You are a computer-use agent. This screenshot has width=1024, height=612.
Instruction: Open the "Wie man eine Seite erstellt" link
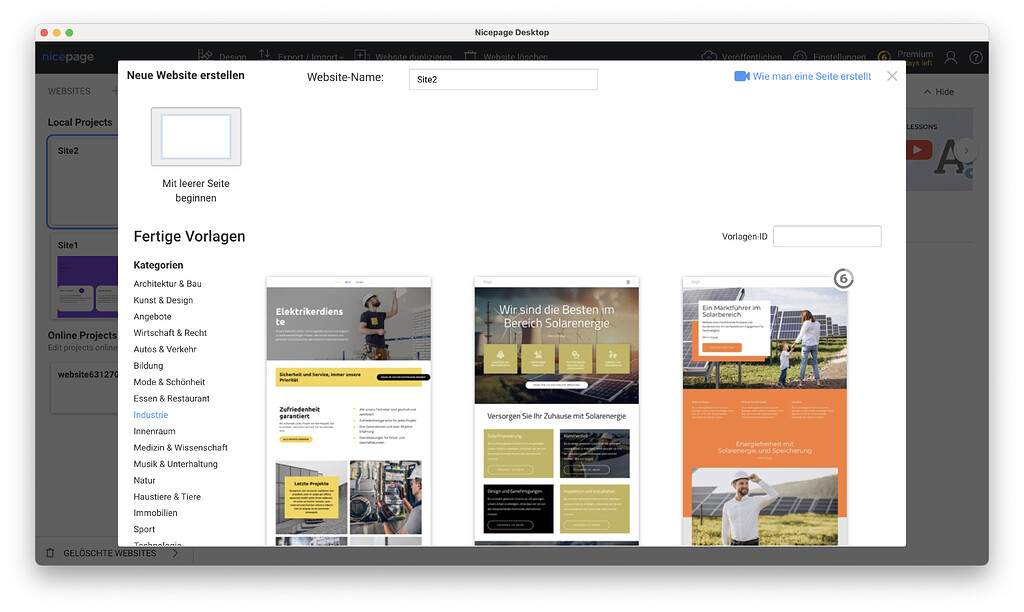[810, 76]
